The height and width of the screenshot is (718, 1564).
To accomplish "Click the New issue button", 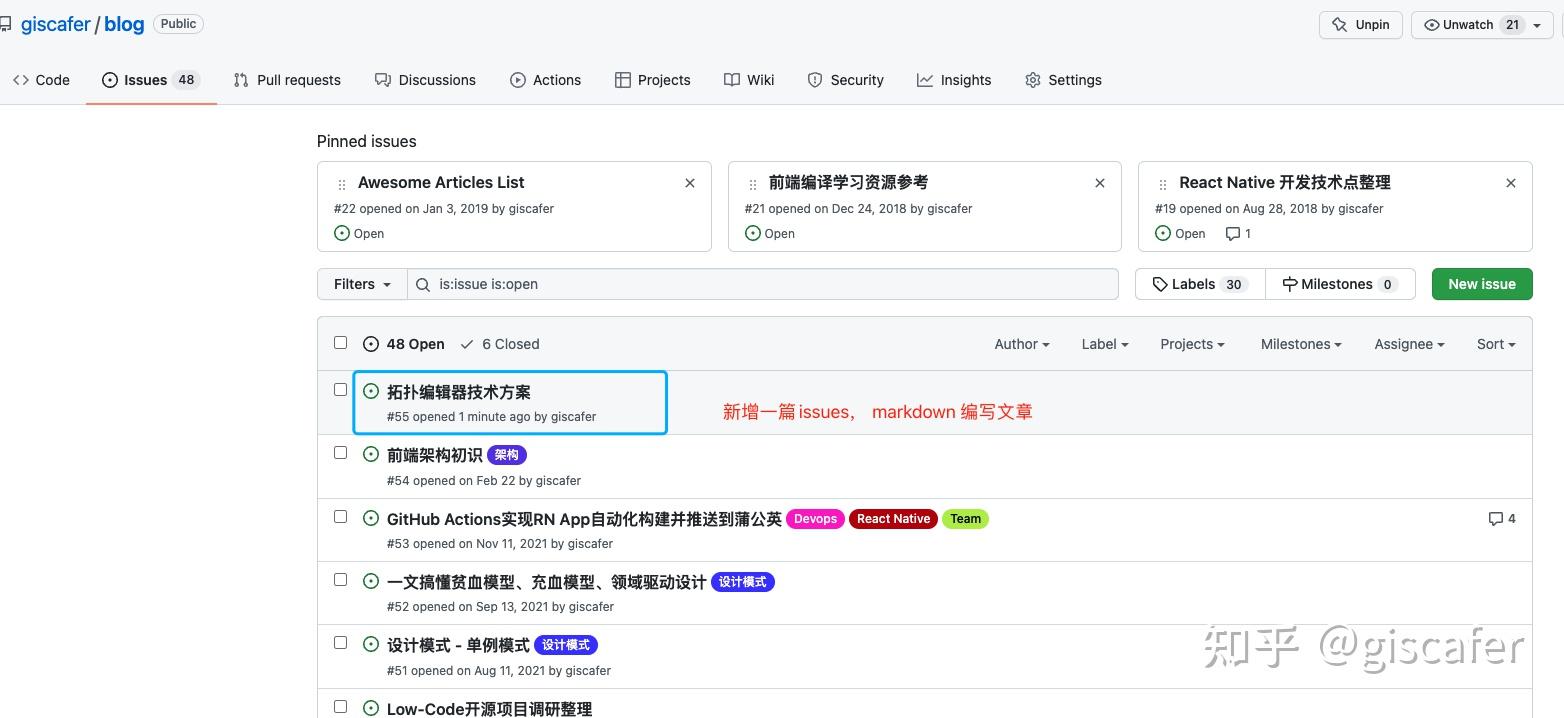I will [x=1481, y=283].
